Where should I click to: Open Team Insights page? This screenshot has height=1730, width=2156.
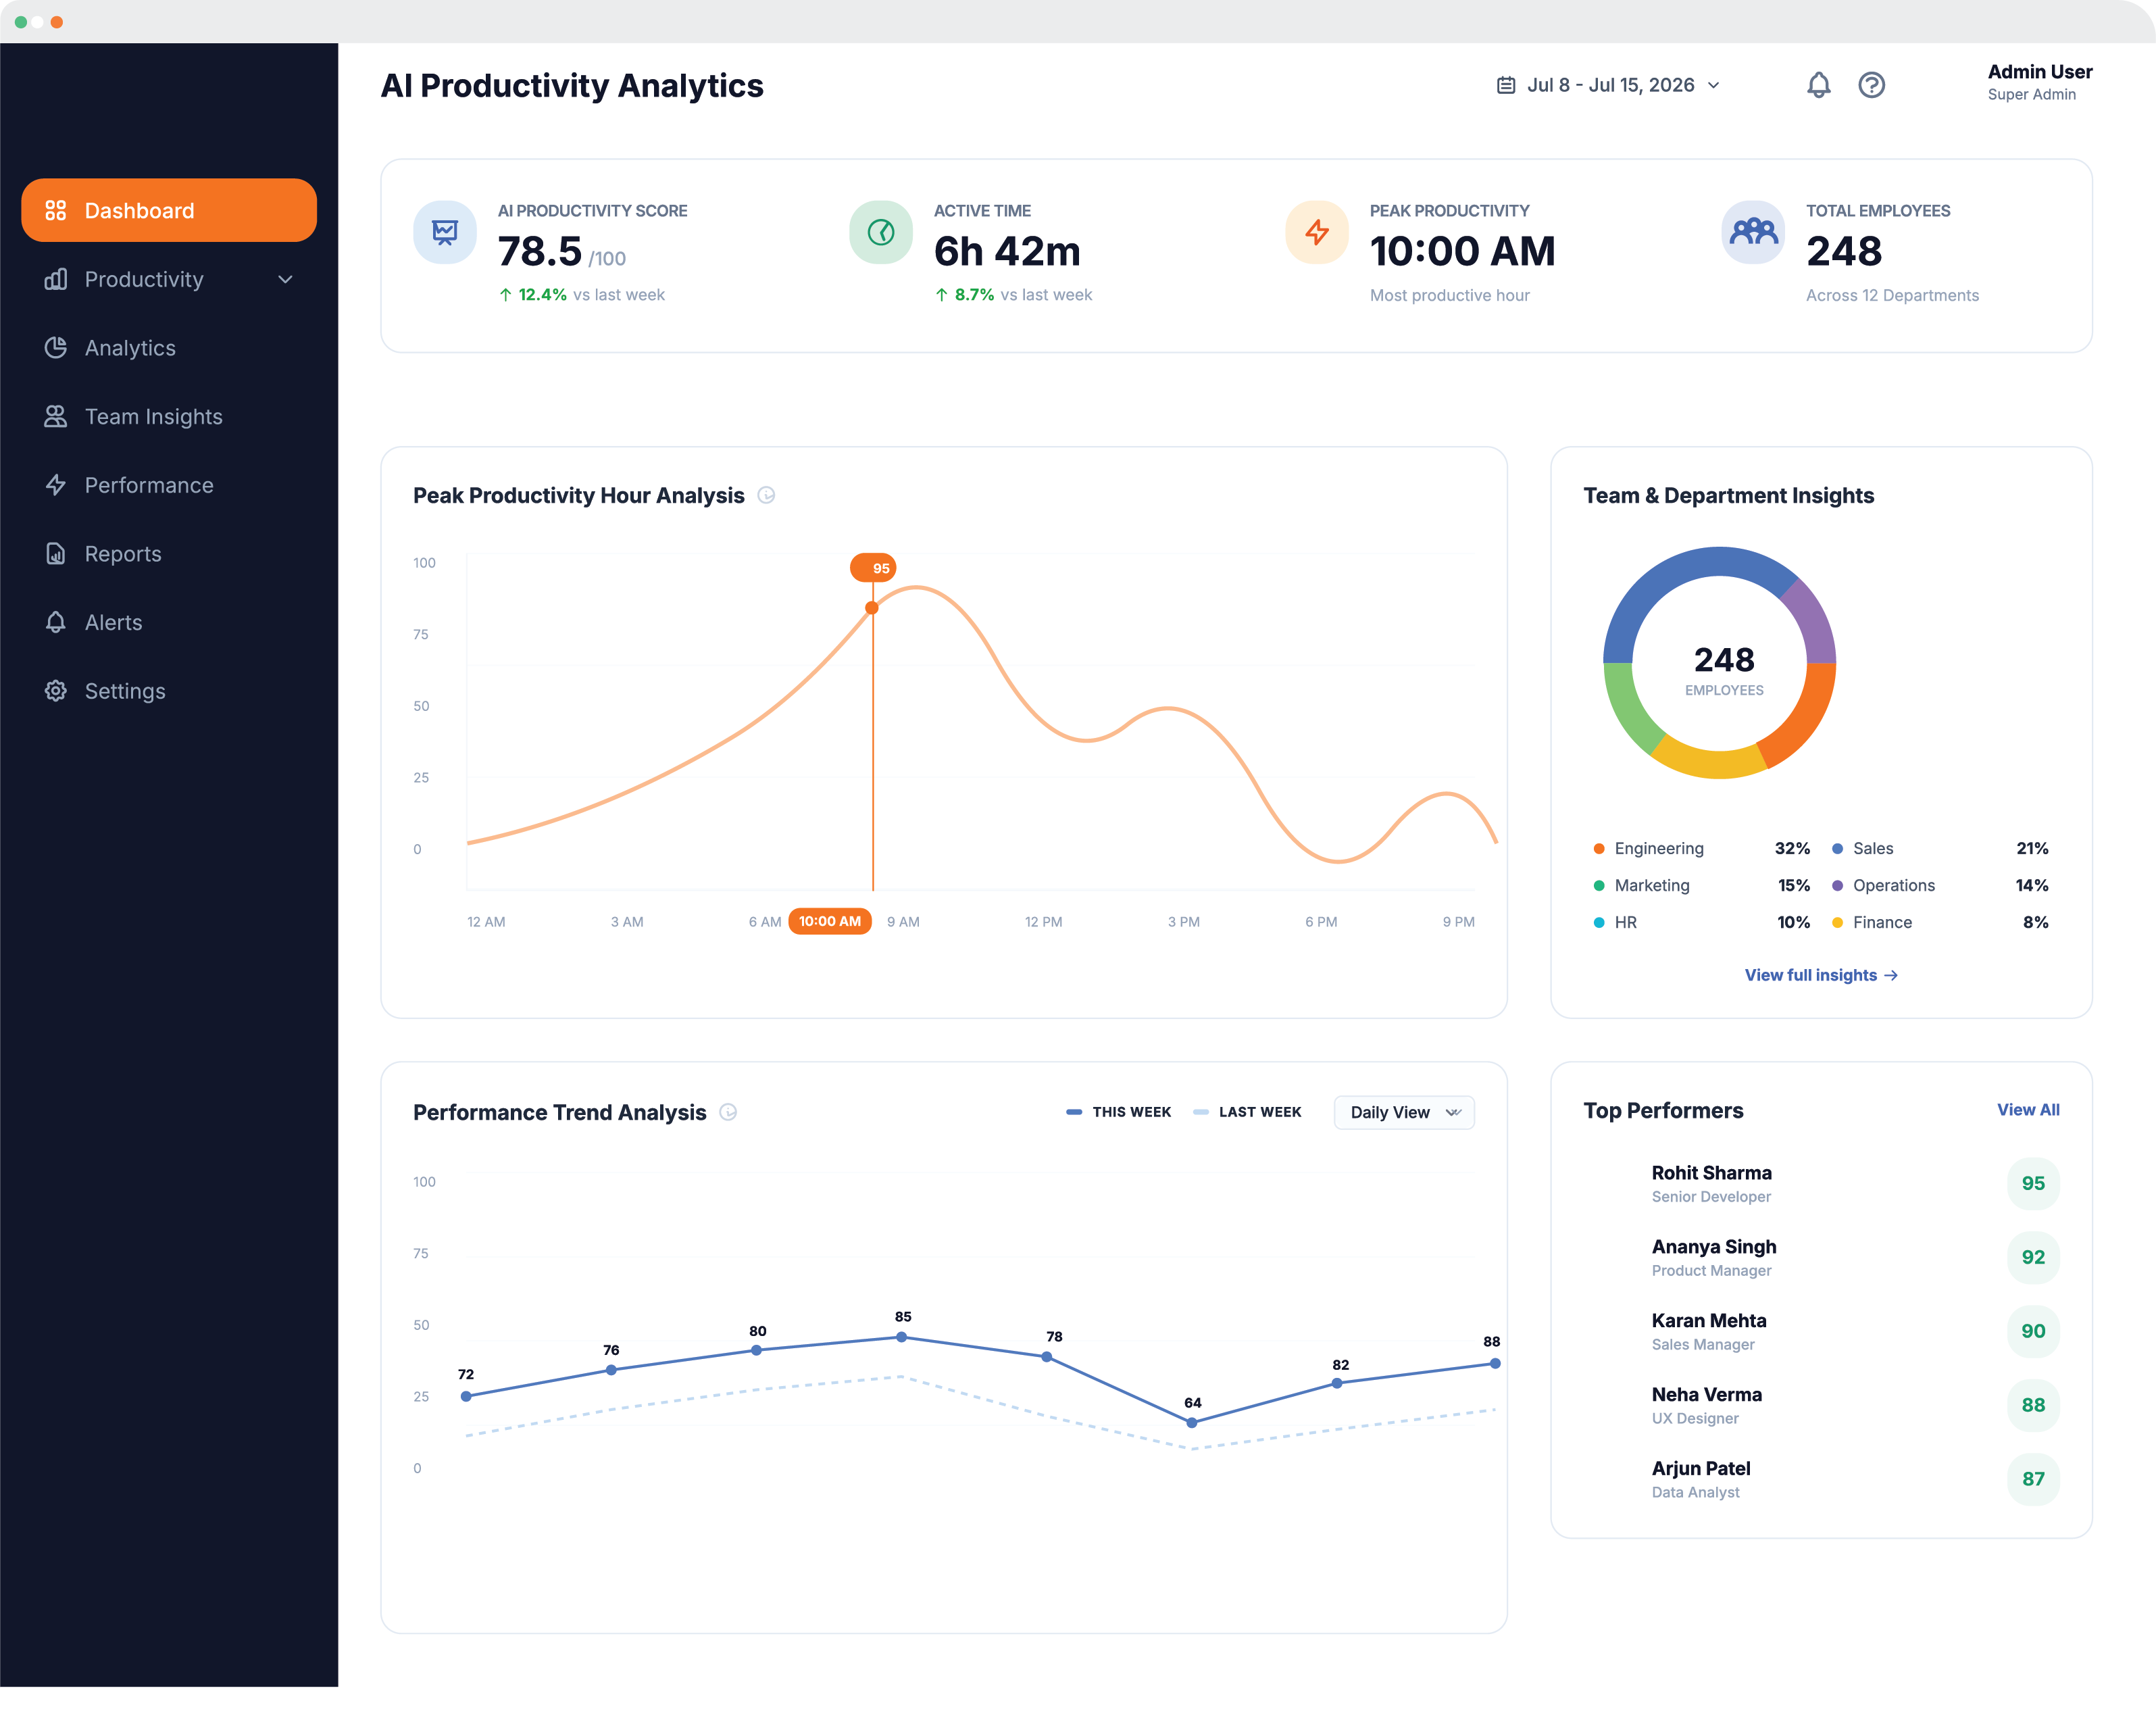tap(169, 416)
